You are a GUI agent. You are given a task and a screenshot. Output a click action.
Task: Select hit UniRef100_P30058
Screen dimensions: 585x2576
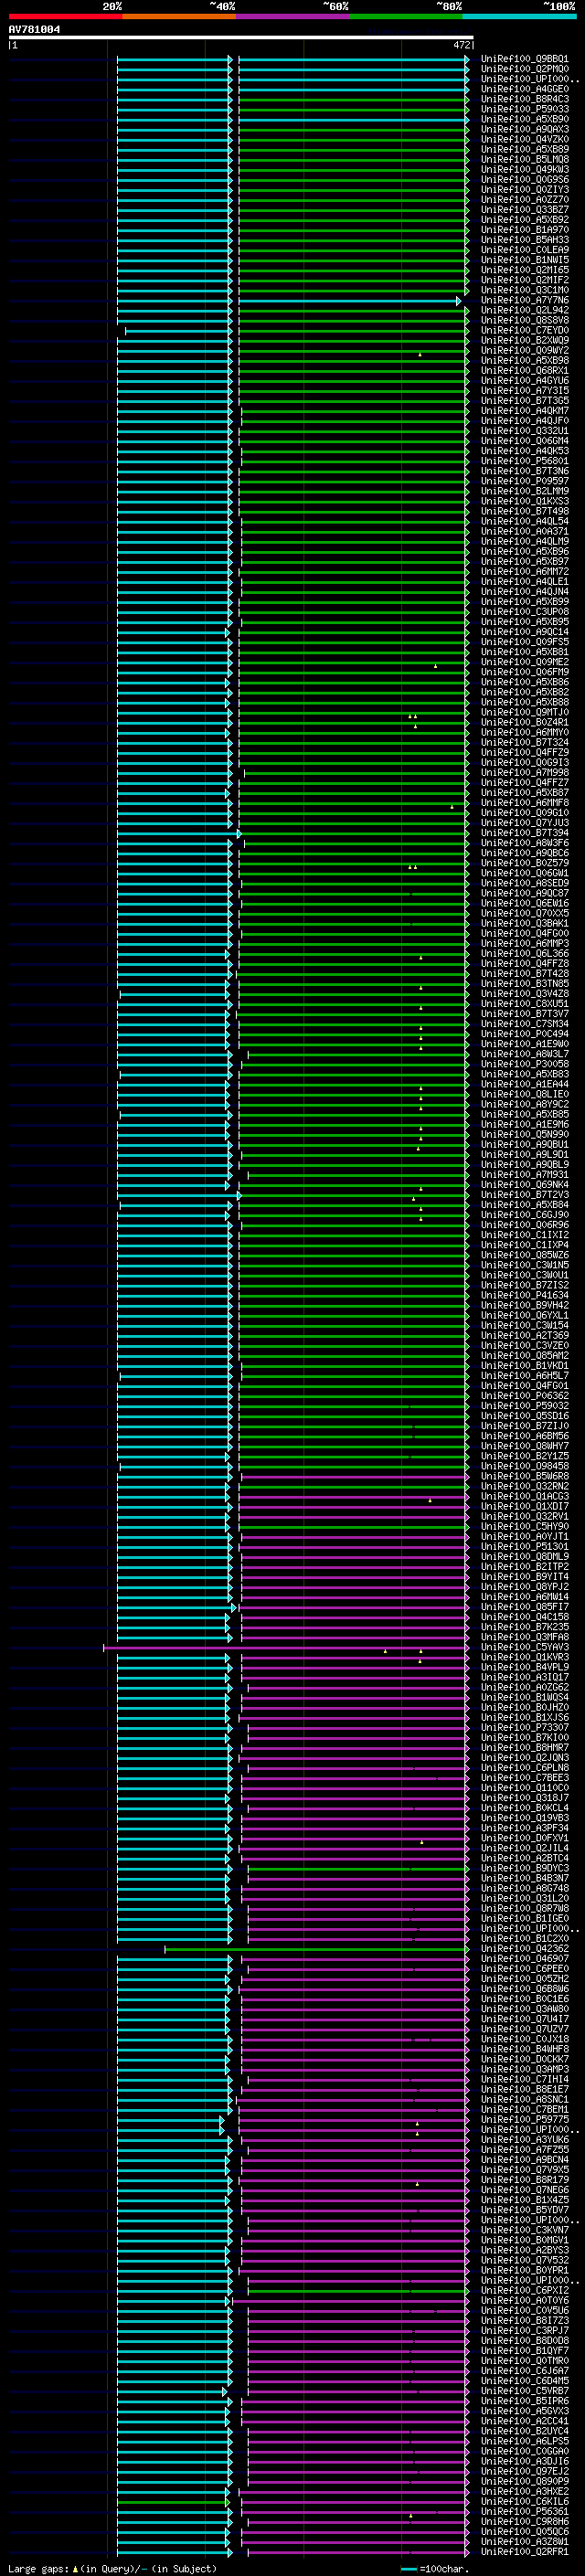click(x=525, y=1064)
